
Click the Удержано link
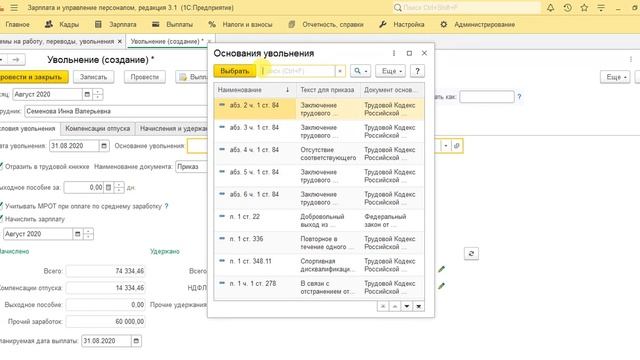click(x=165, y=251)
